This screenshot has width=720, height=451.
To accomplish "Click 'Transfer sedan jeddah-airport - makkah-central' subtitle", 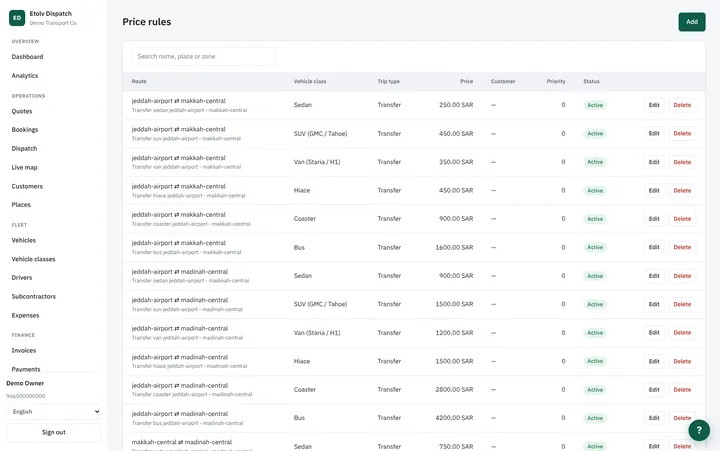I will tap(189, 110).
